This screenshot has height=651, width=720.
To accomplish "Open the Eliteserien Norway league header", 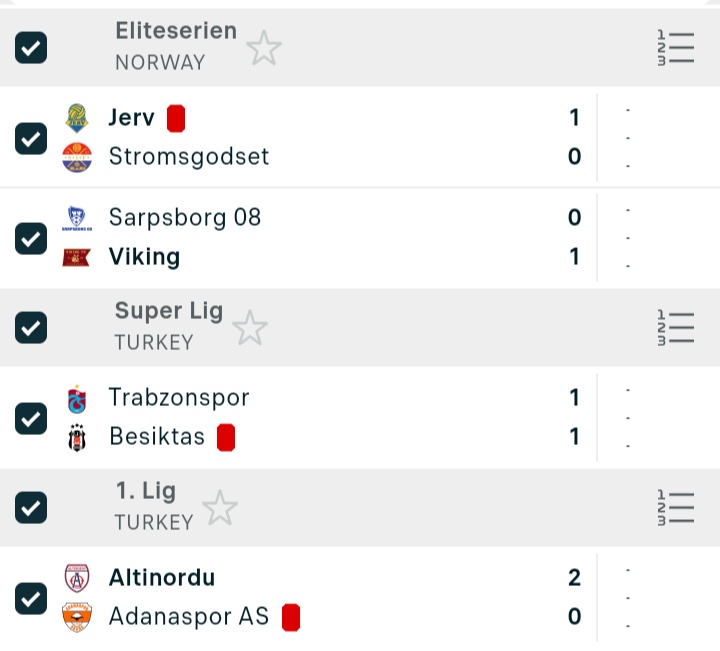I will (x=175, y=46).
